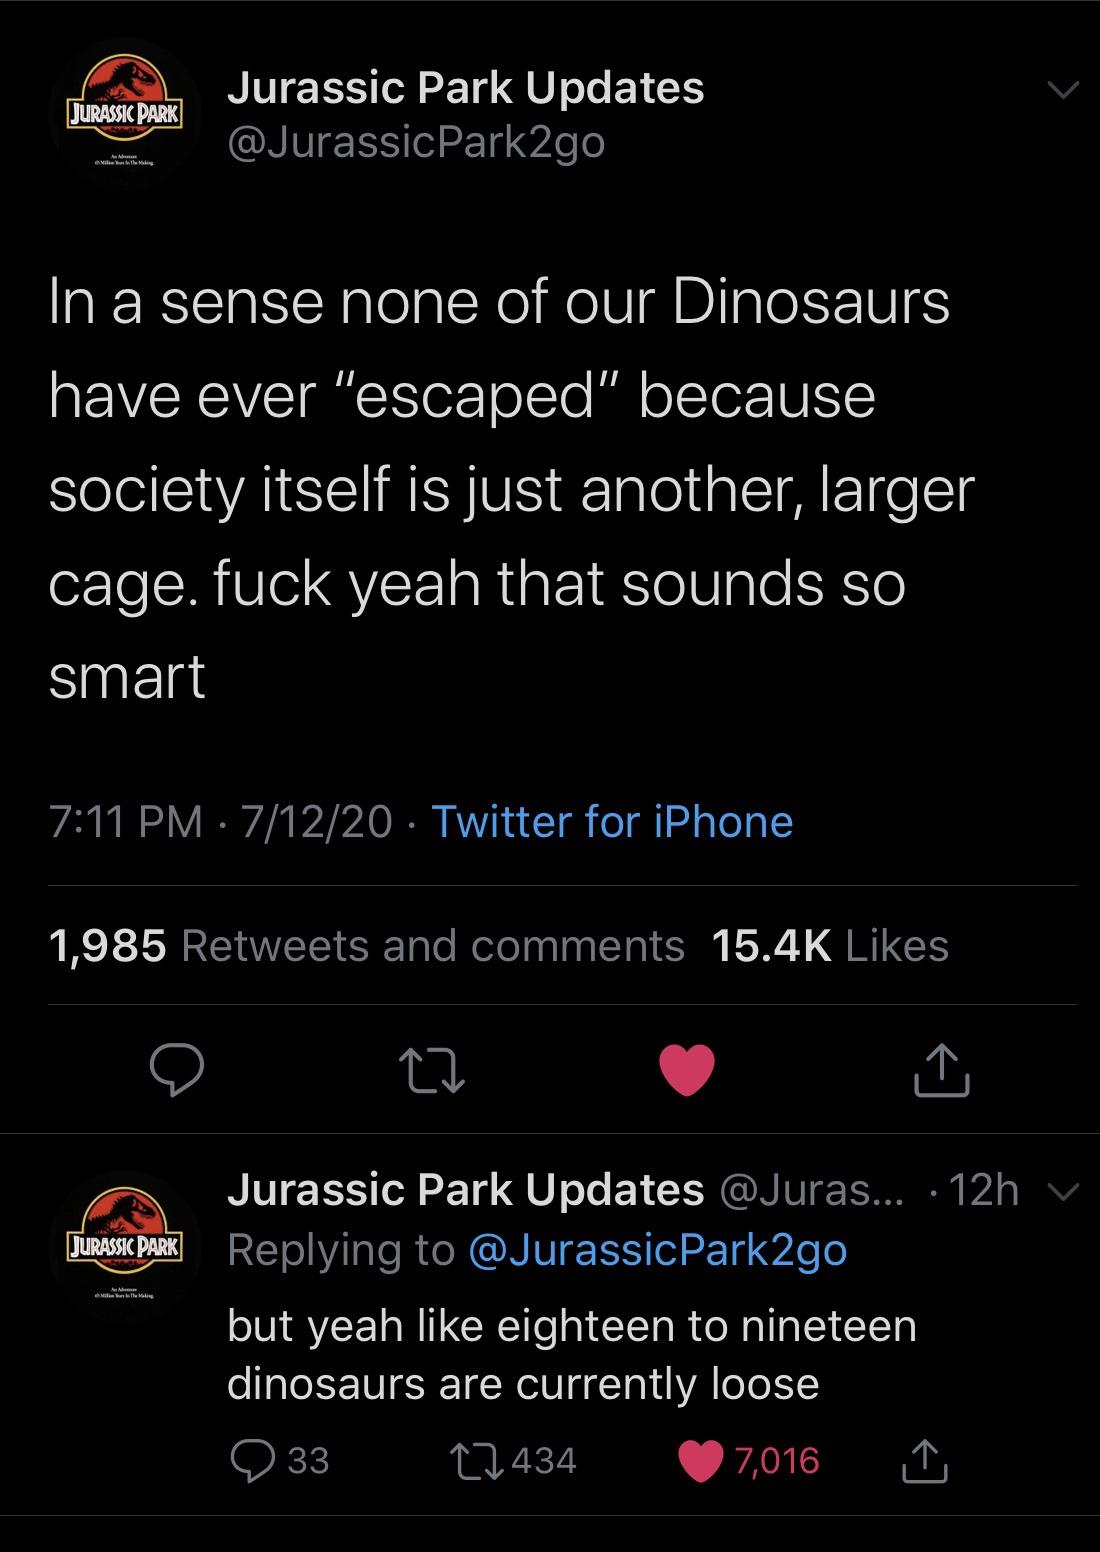Open the @JurassicPark2go handle under main author name
The width and height of the screenshot is (1100, 1552).
pos(416,143)
